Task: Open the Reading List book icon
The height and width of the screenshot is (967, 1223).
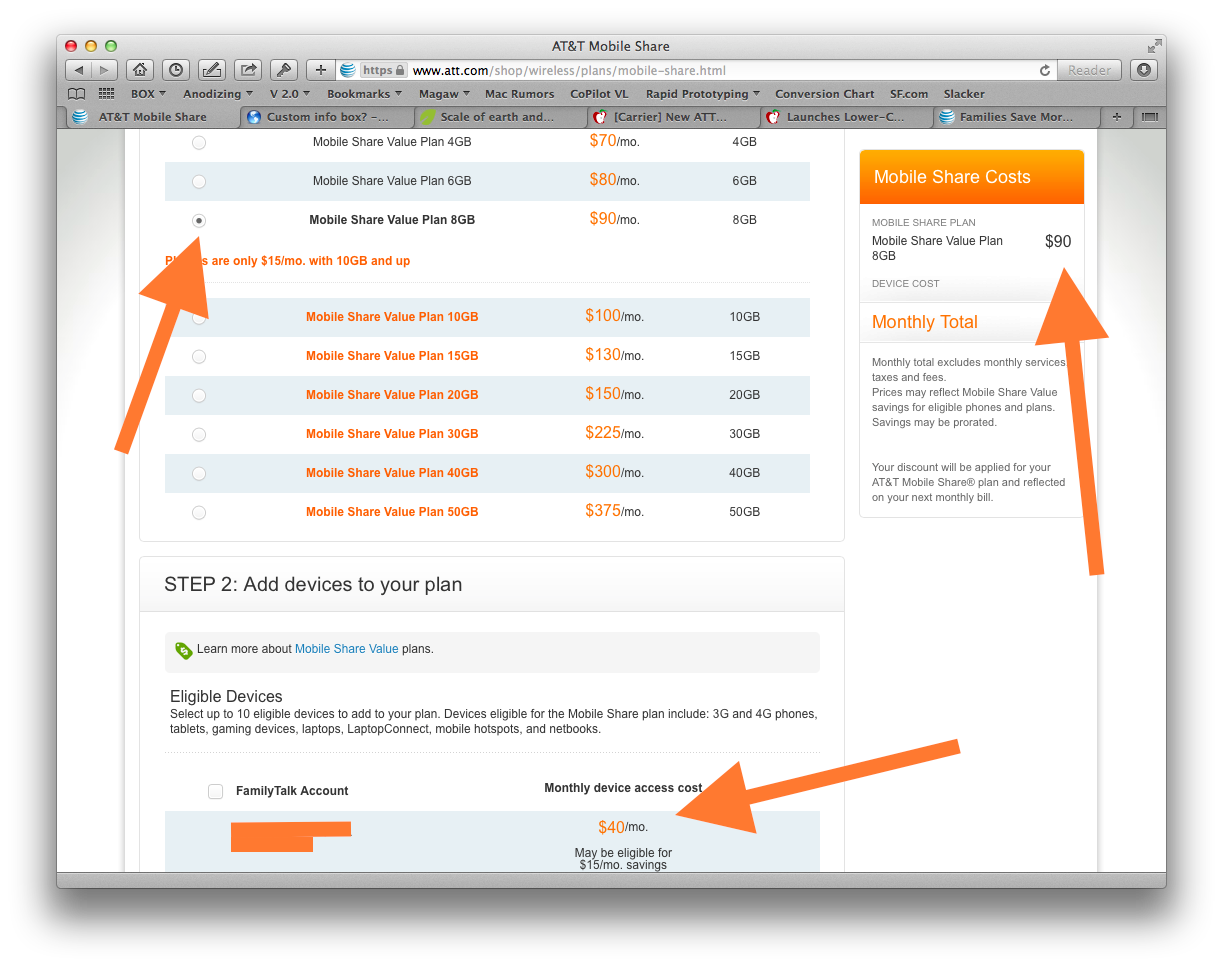Action: pos(76,94)
